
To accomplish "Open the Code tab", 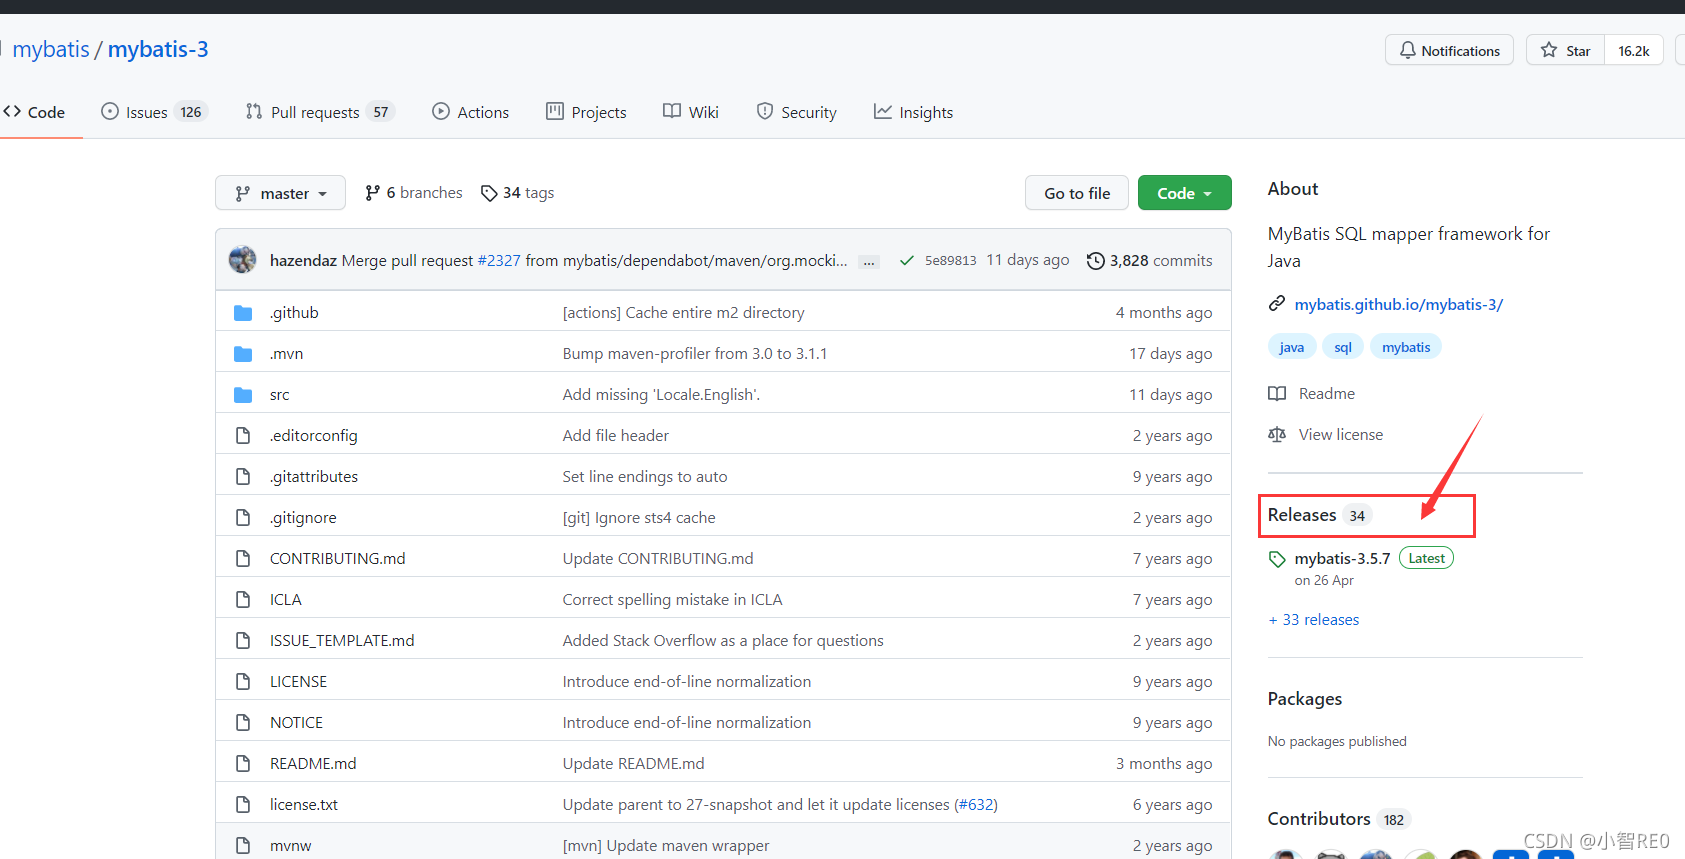I will point(34,112).
